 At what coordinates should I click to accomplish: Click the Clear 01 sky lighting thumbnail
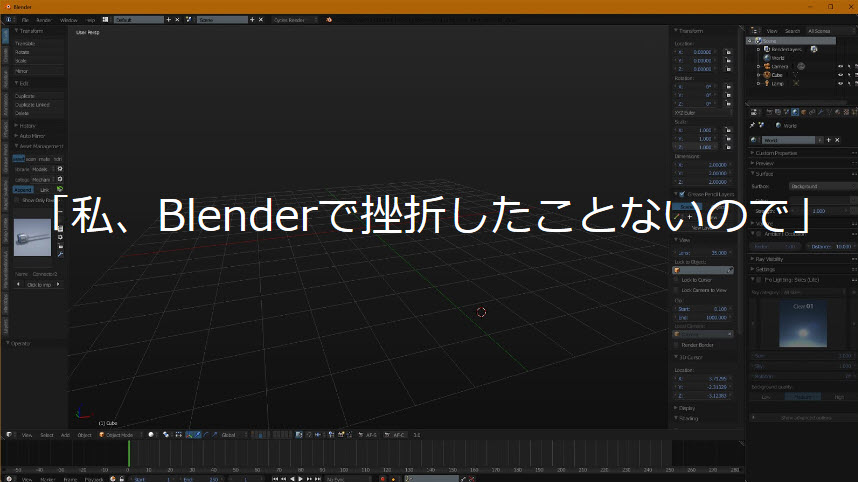tap(803, 323)
